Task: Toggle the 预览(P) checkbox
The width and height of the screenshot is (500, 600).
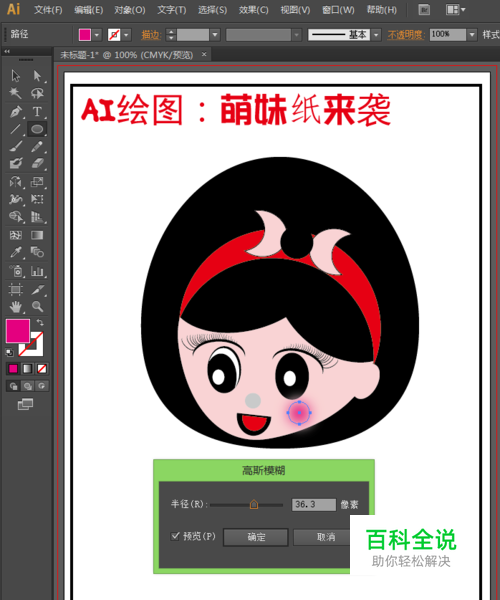Action: coord(175,536)
